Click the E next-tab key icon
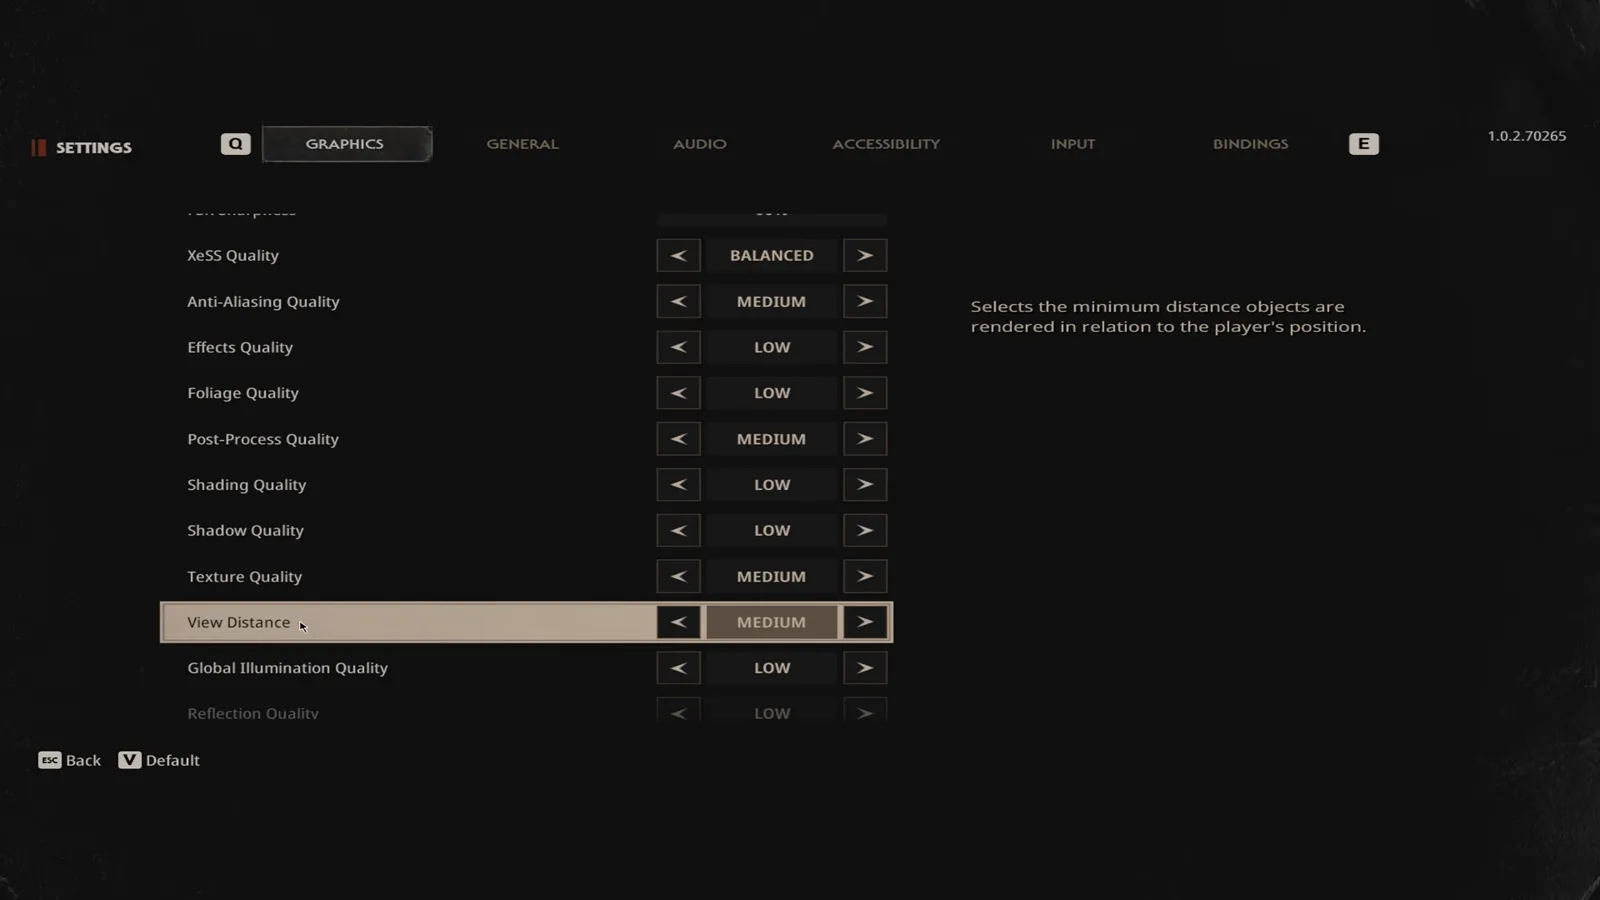Screen dimensions: 1600x900 [x=1364, y=144]
